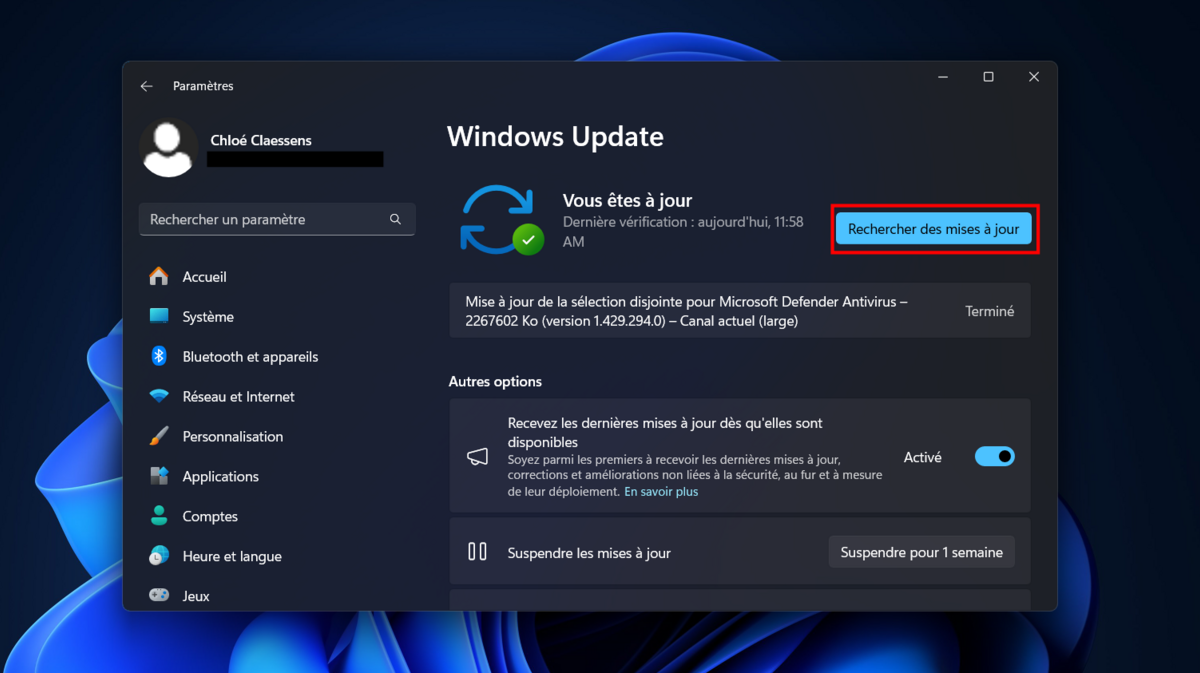The image size is (1200, 673).
Task: Click the Accueil home icon
Action: pos(159,277)
